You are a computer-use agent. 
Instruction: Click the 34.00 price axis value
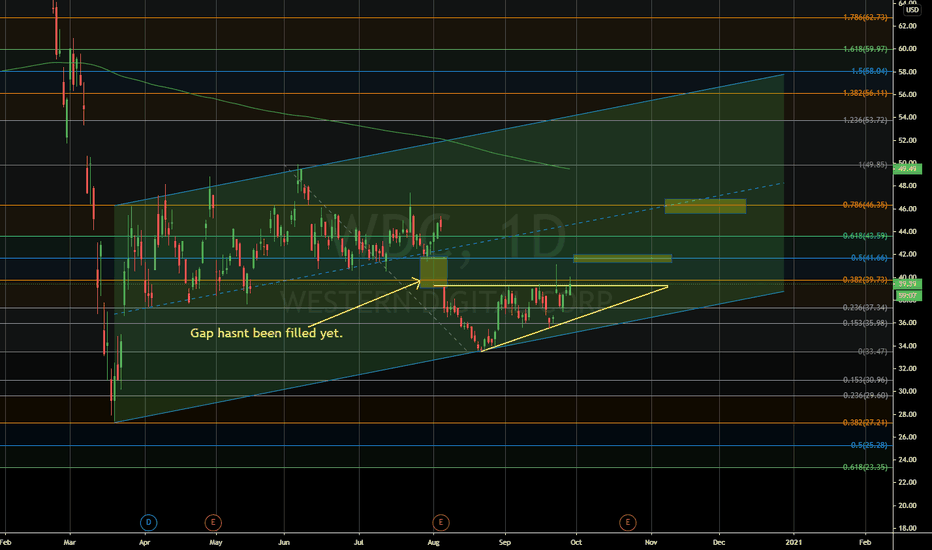(x=907, y=346)
